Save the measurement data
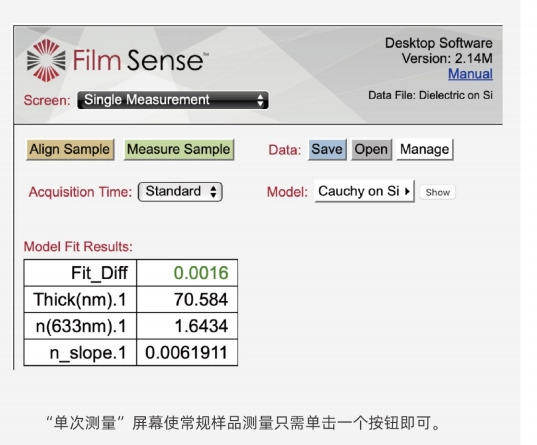Image resolution: width=537 pixels, height=445 pixels. click(x=327, y=149)
